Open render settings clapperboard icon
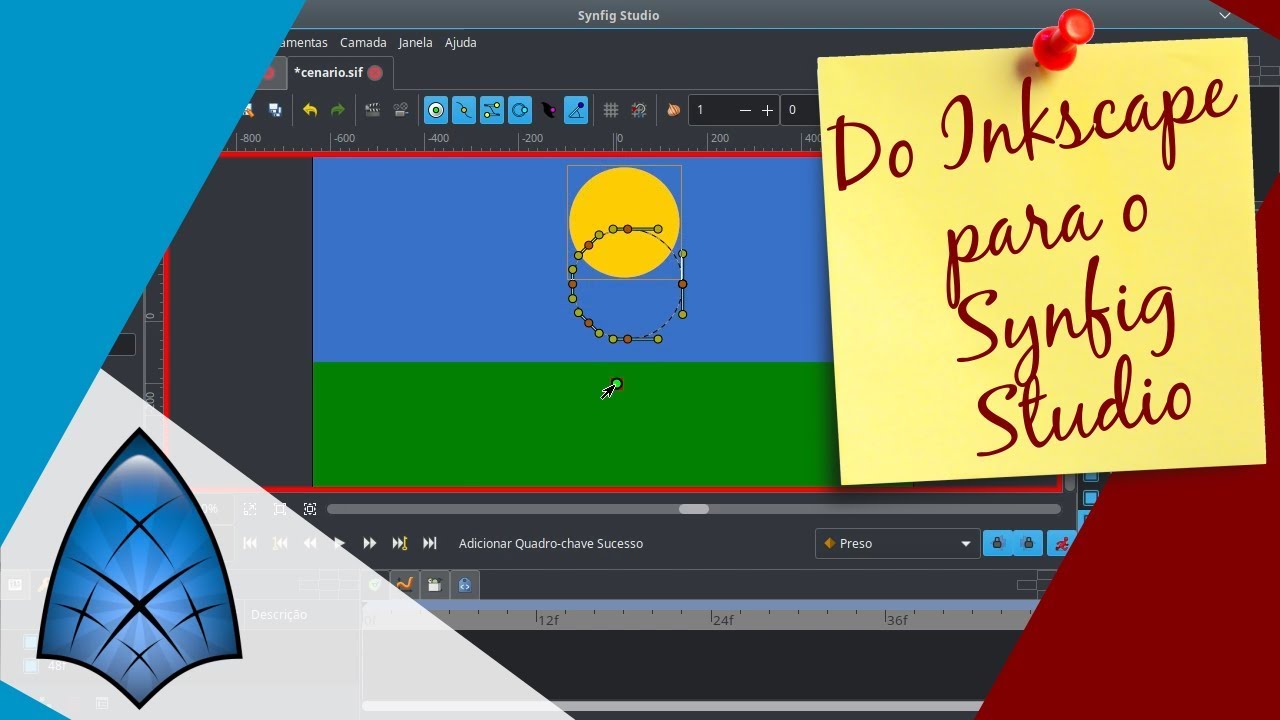 point(373,110)
